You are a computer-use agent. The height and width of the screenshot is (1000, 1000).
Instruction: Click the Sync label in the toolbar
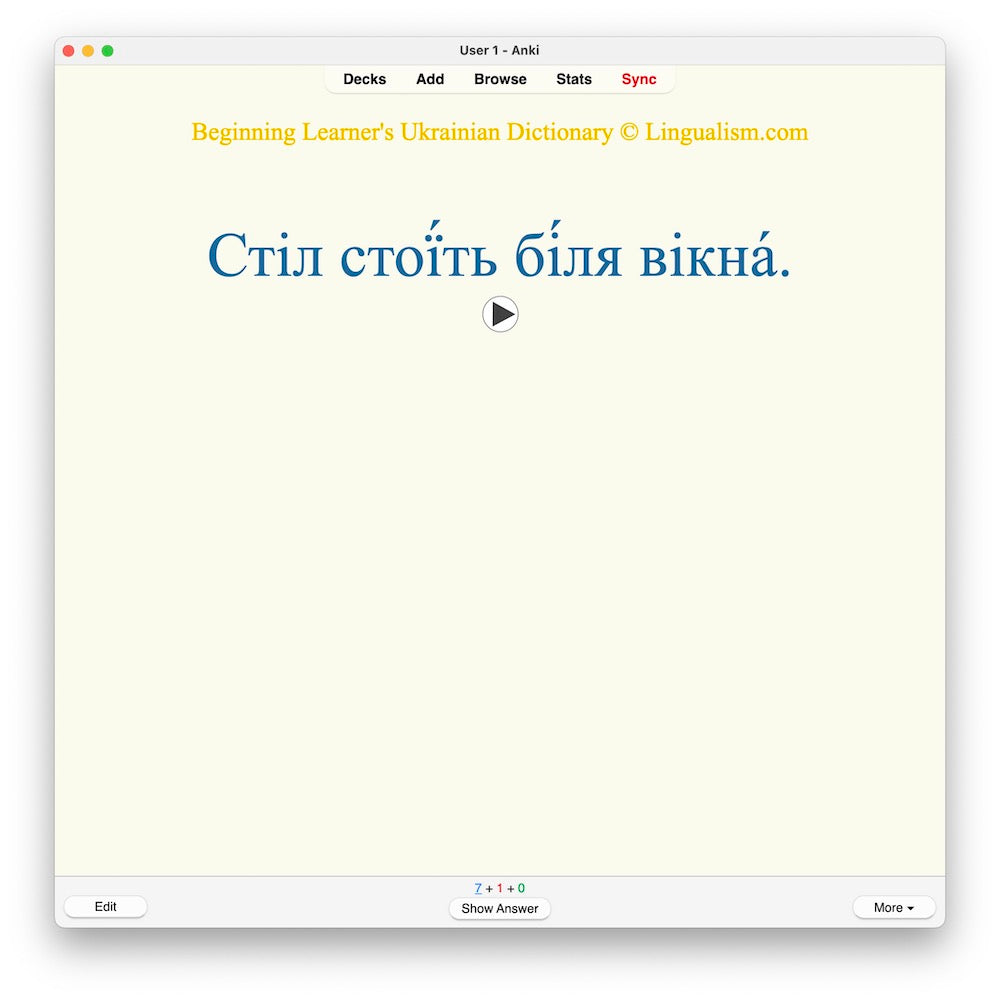[x=639, y=79]
